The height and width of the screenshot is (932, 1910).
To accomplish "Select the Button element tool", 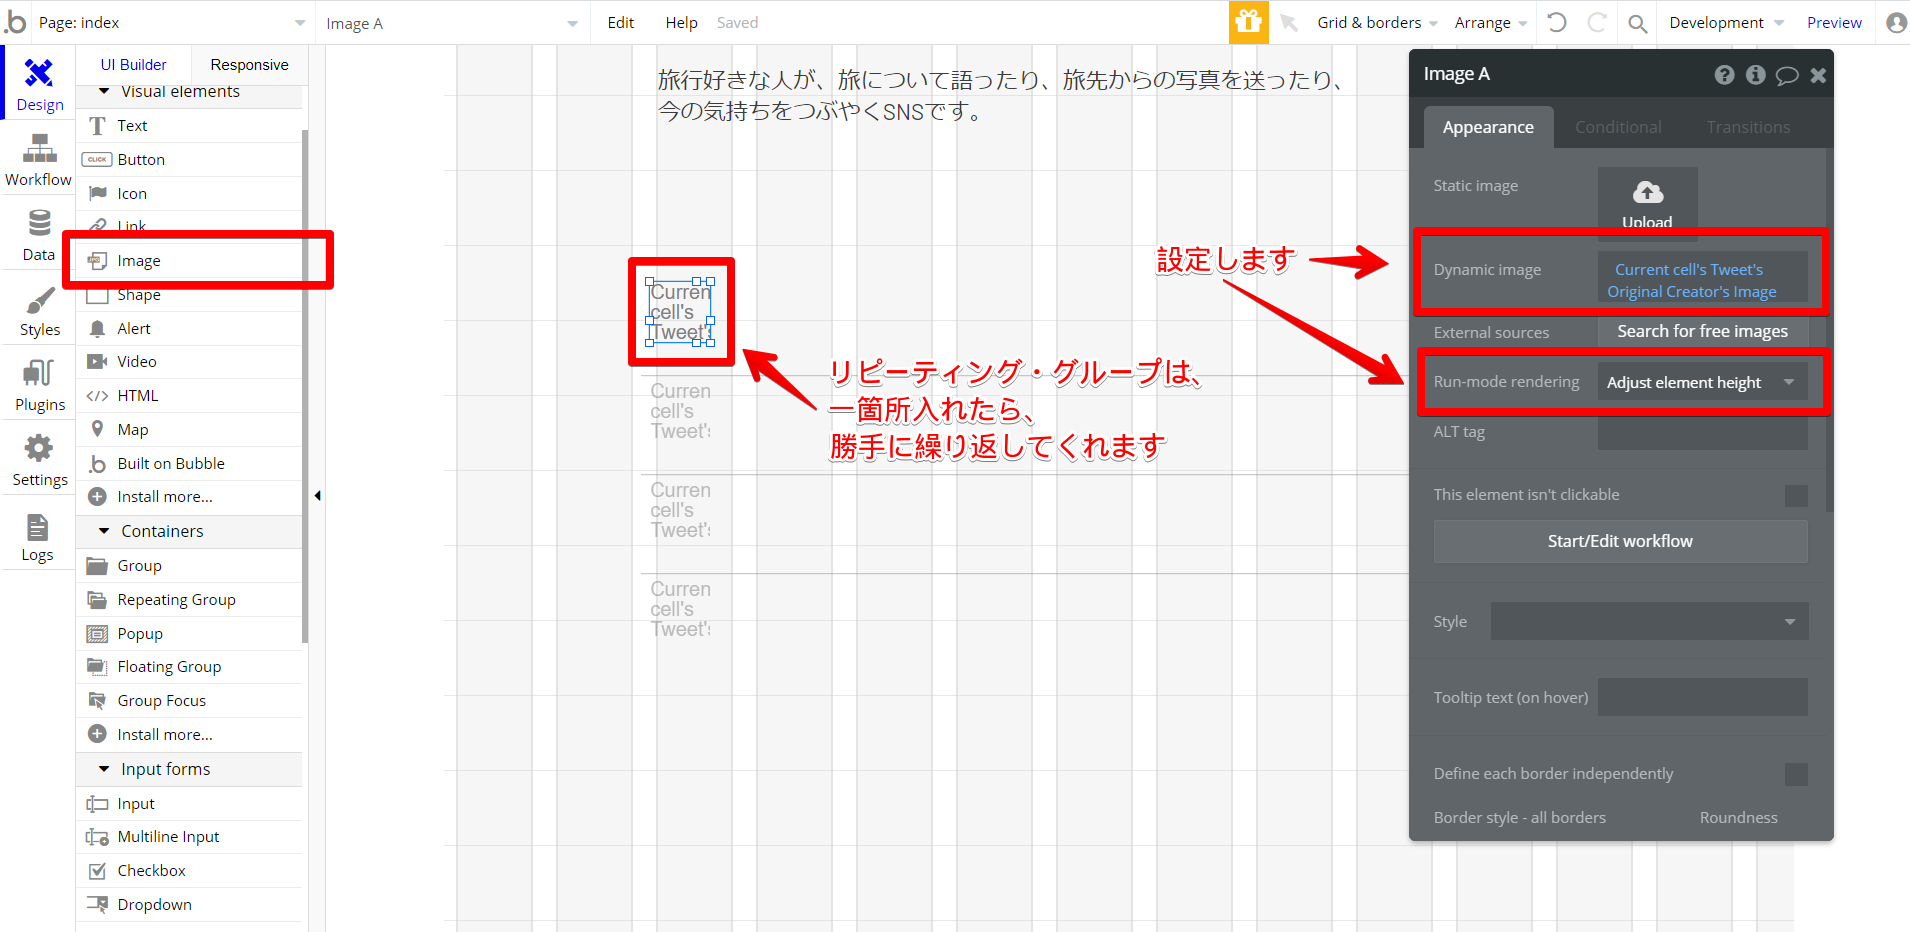I will 189,159.
